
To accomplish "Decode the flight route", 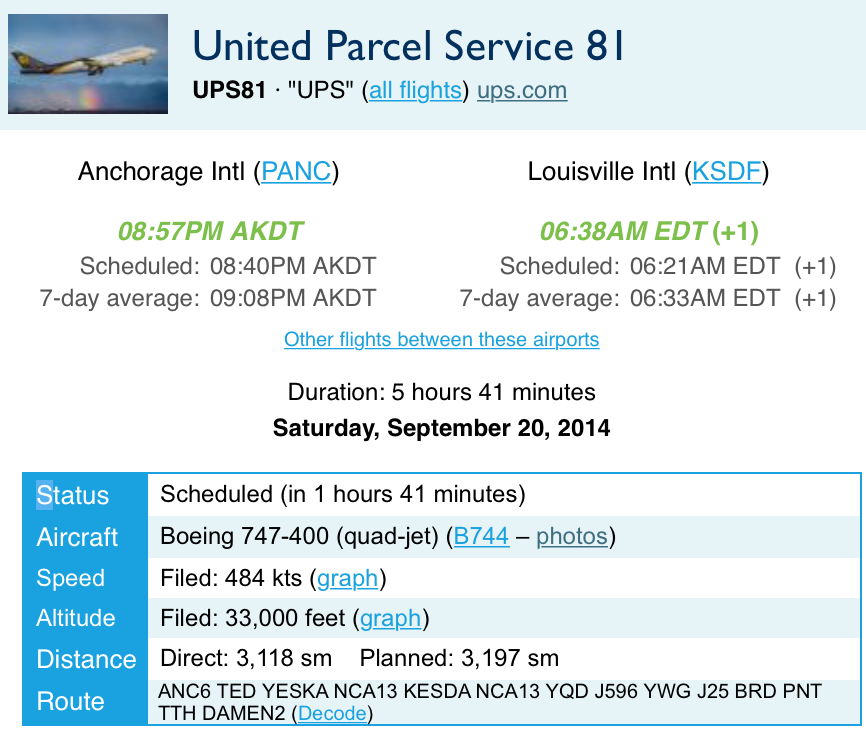I will point(332,714).
